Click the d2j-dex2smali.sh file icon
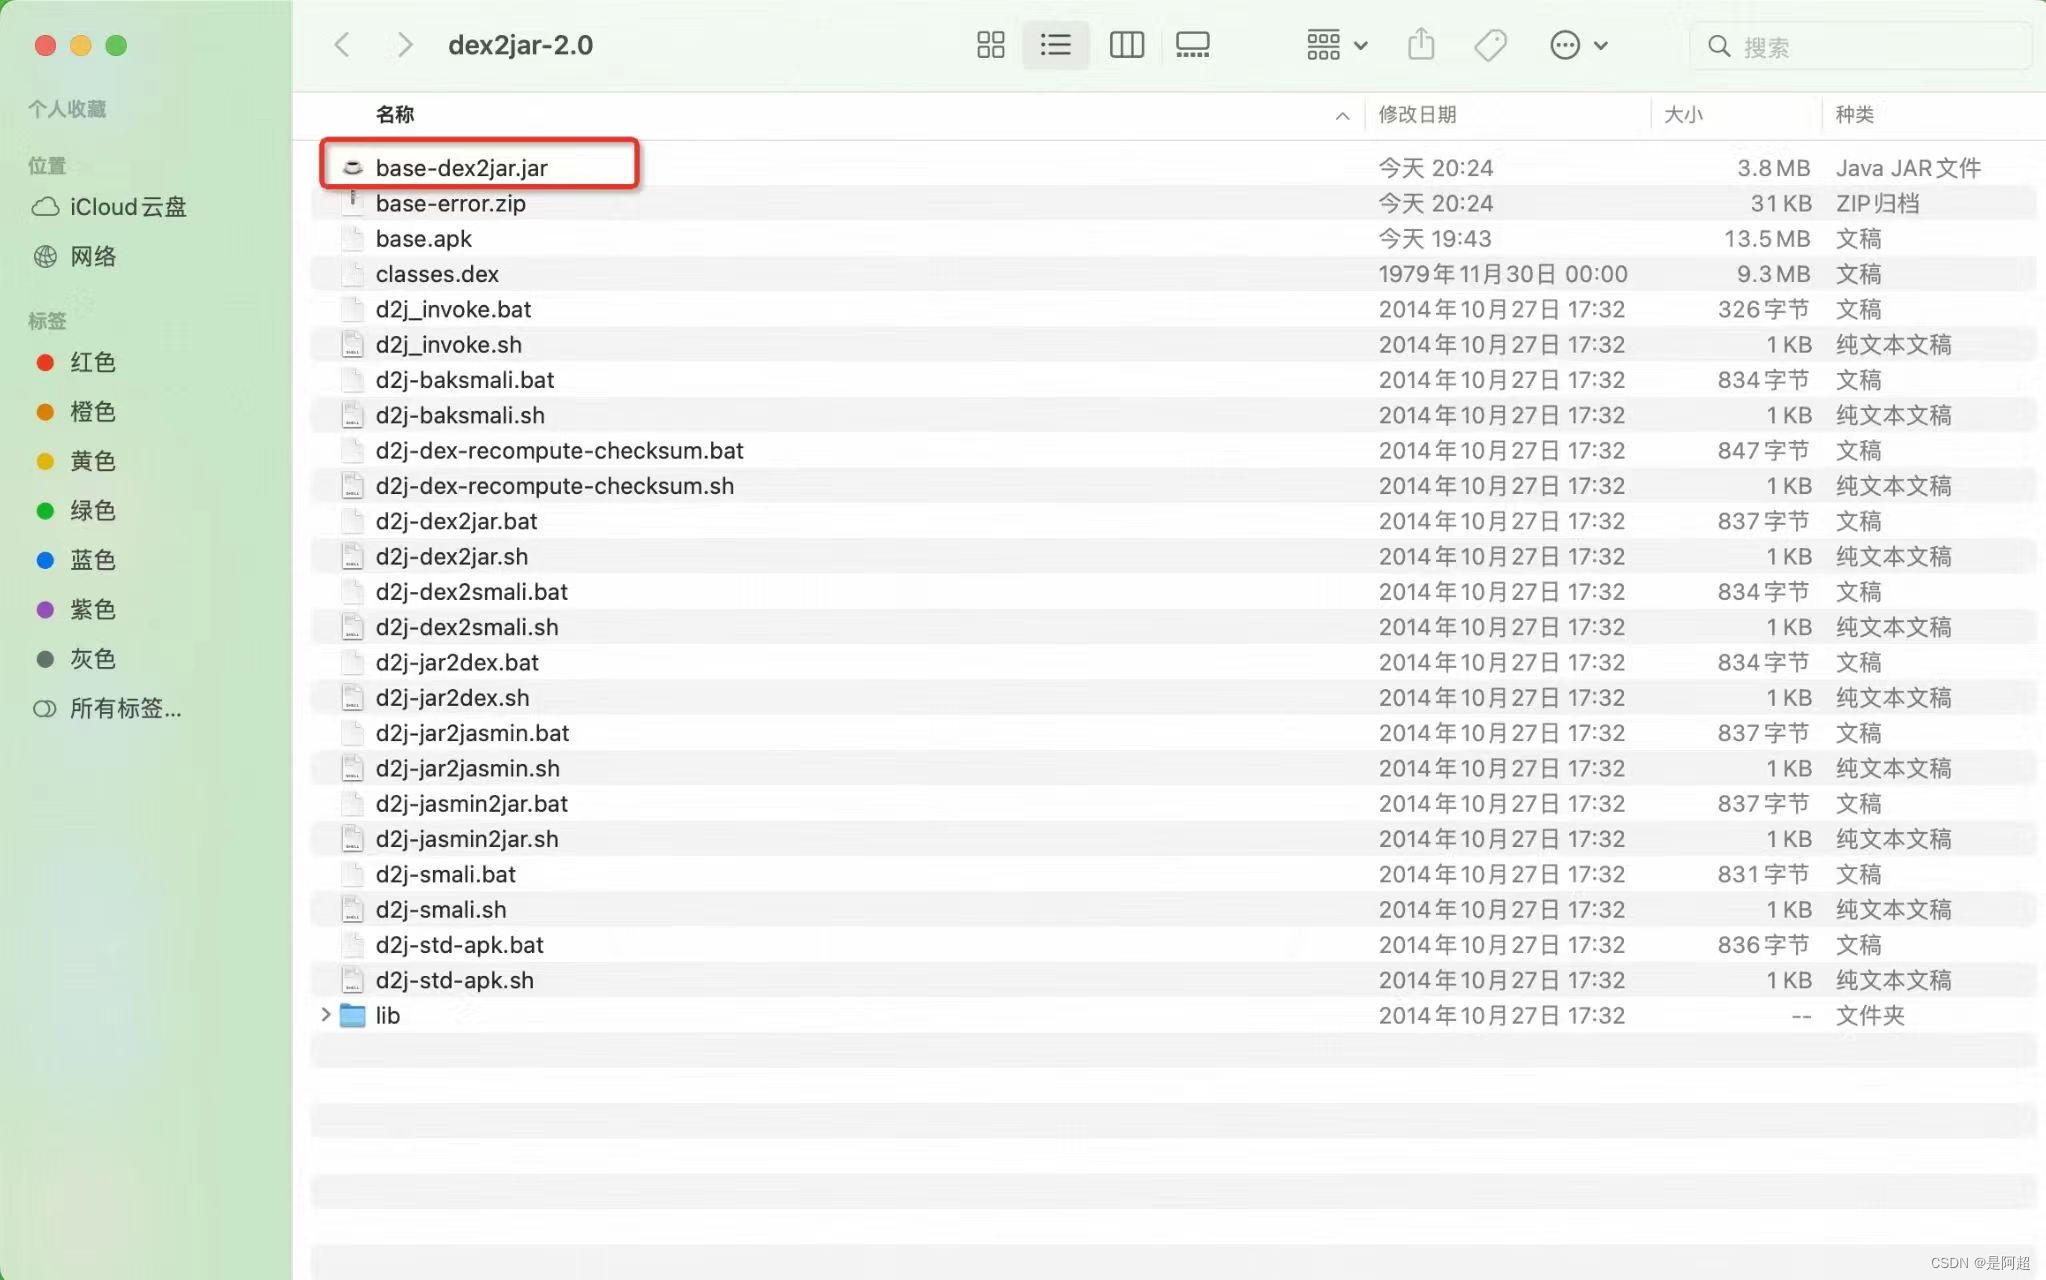 pos(352,627)
